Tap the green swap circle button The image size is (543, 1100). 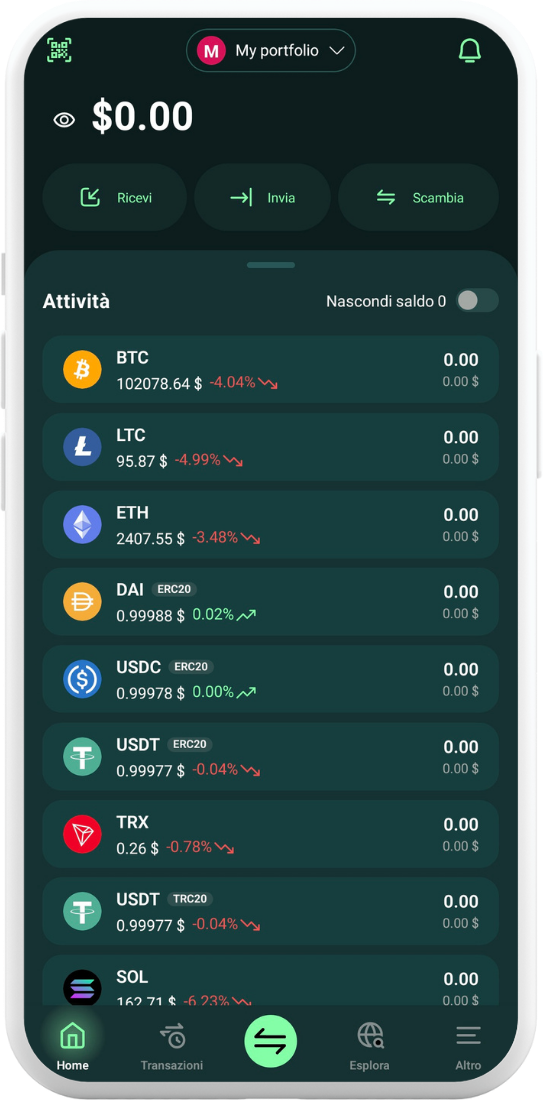[271, 1042]
